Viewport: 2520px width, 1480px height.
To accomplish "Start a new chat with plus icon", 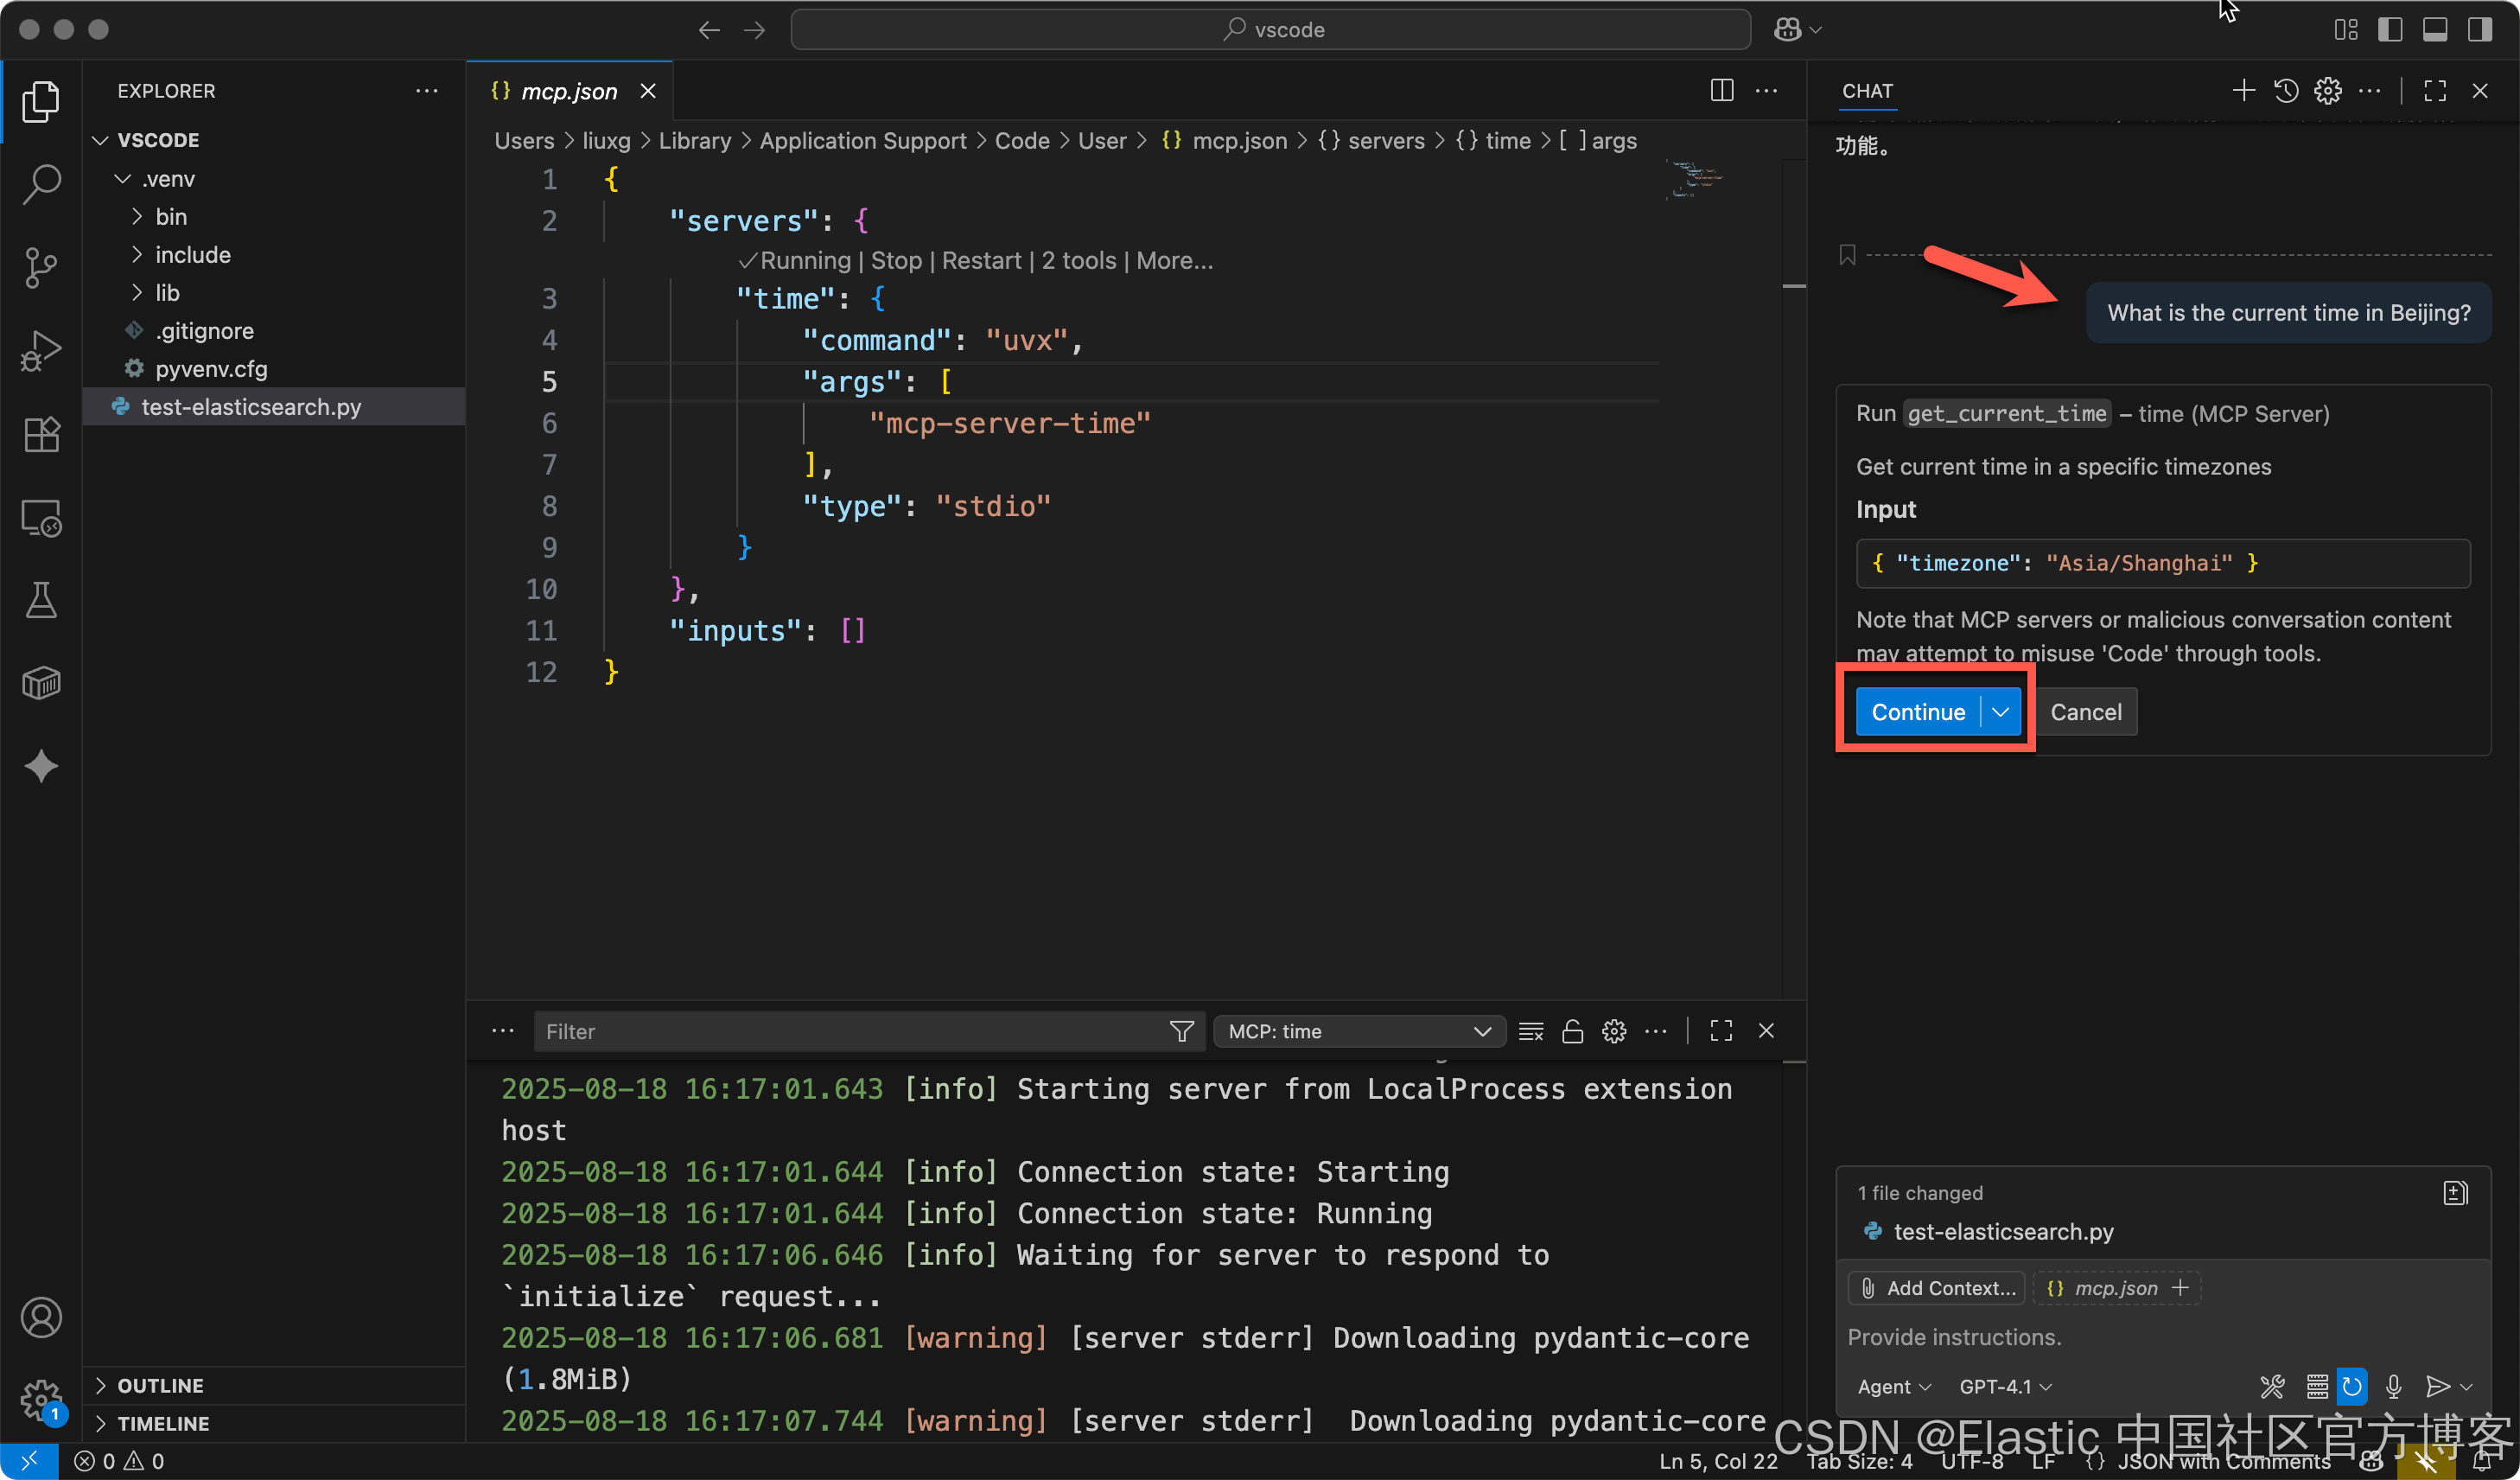I will [x=2243, y=91].
